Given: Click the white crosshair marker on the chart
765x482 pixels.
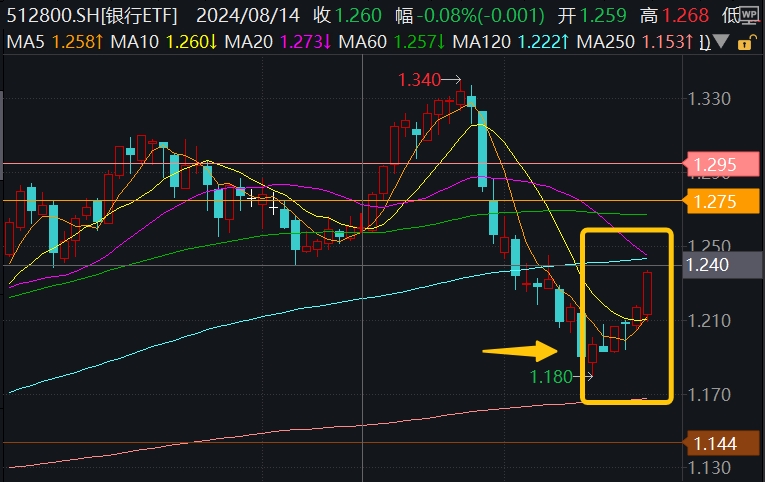Looking at the screenshot, I should pos(272,207).
